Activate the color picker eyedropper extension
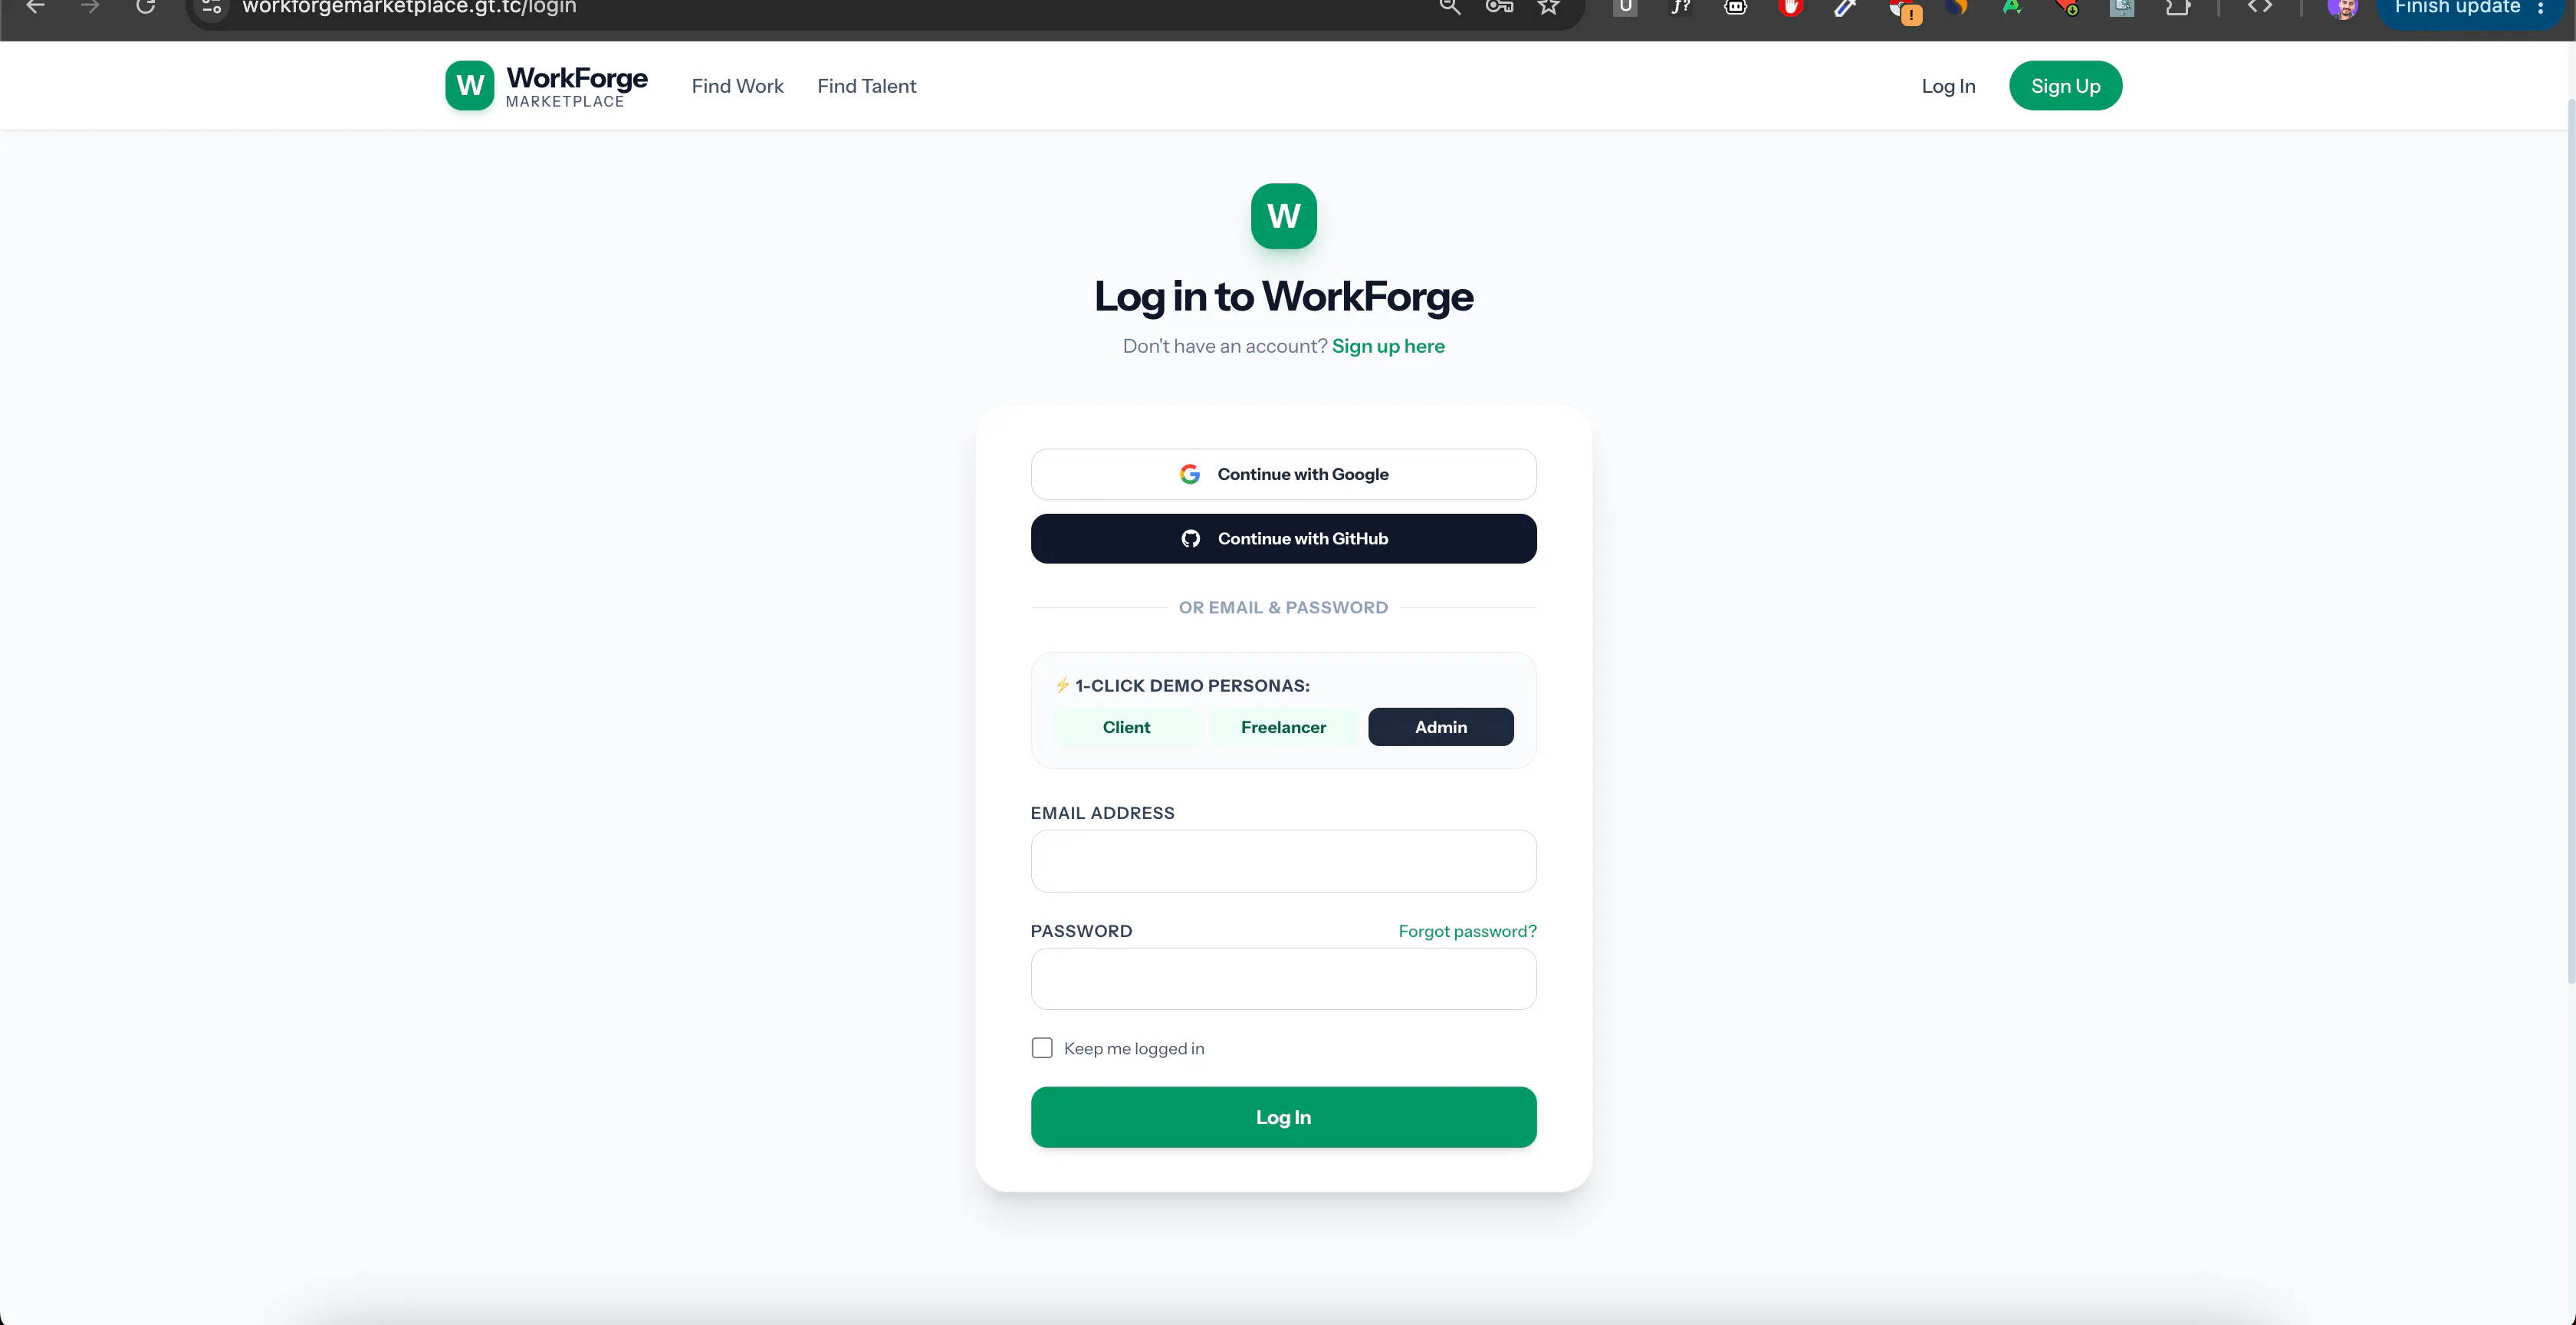 tap(1845, 7)
